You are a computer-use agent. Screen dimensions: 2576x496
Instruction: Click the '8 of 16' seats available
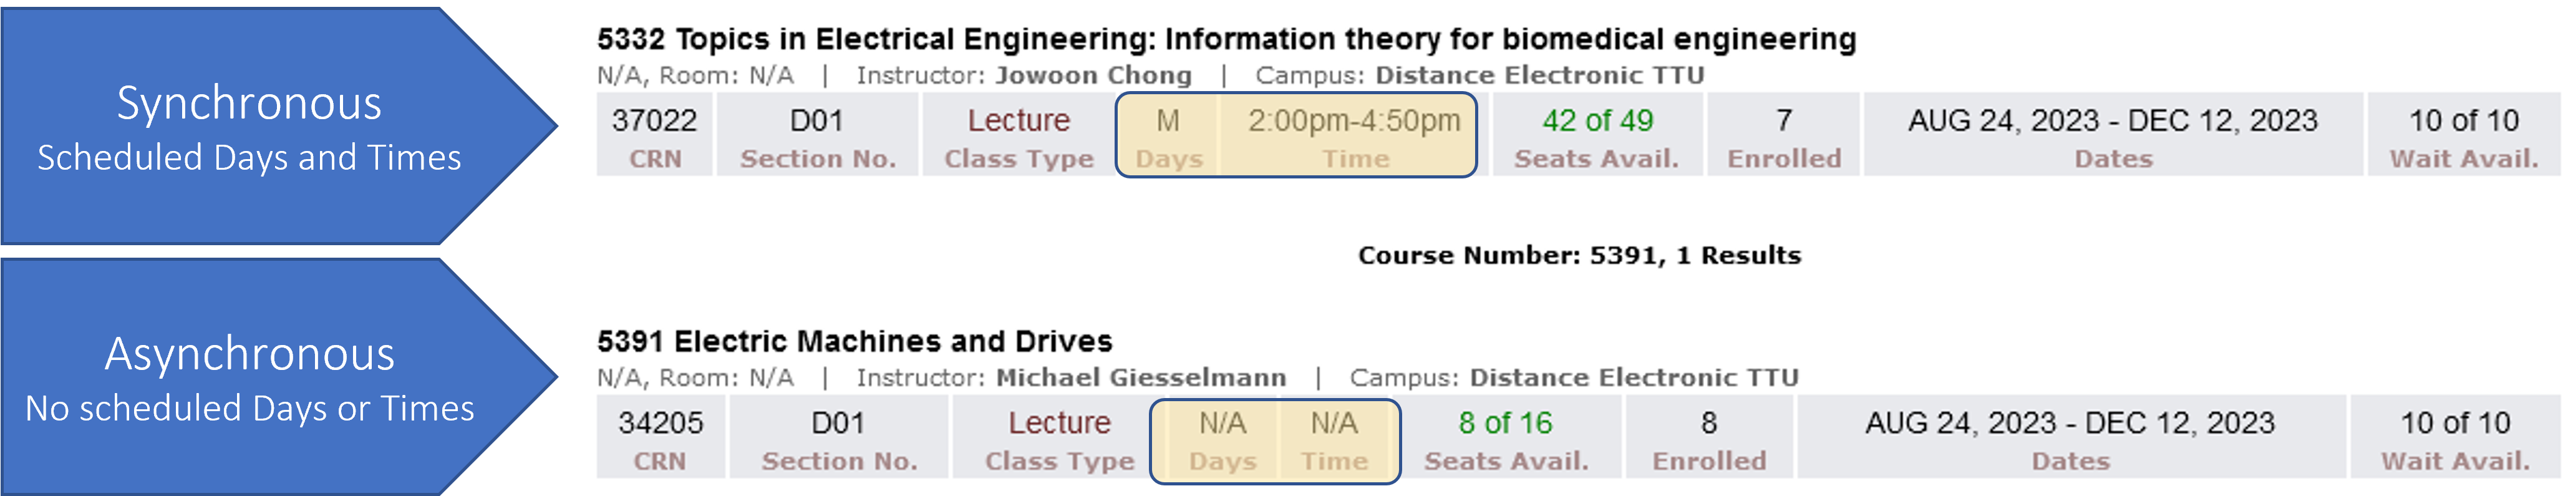pyautogui.click(x=1505, y=424)
